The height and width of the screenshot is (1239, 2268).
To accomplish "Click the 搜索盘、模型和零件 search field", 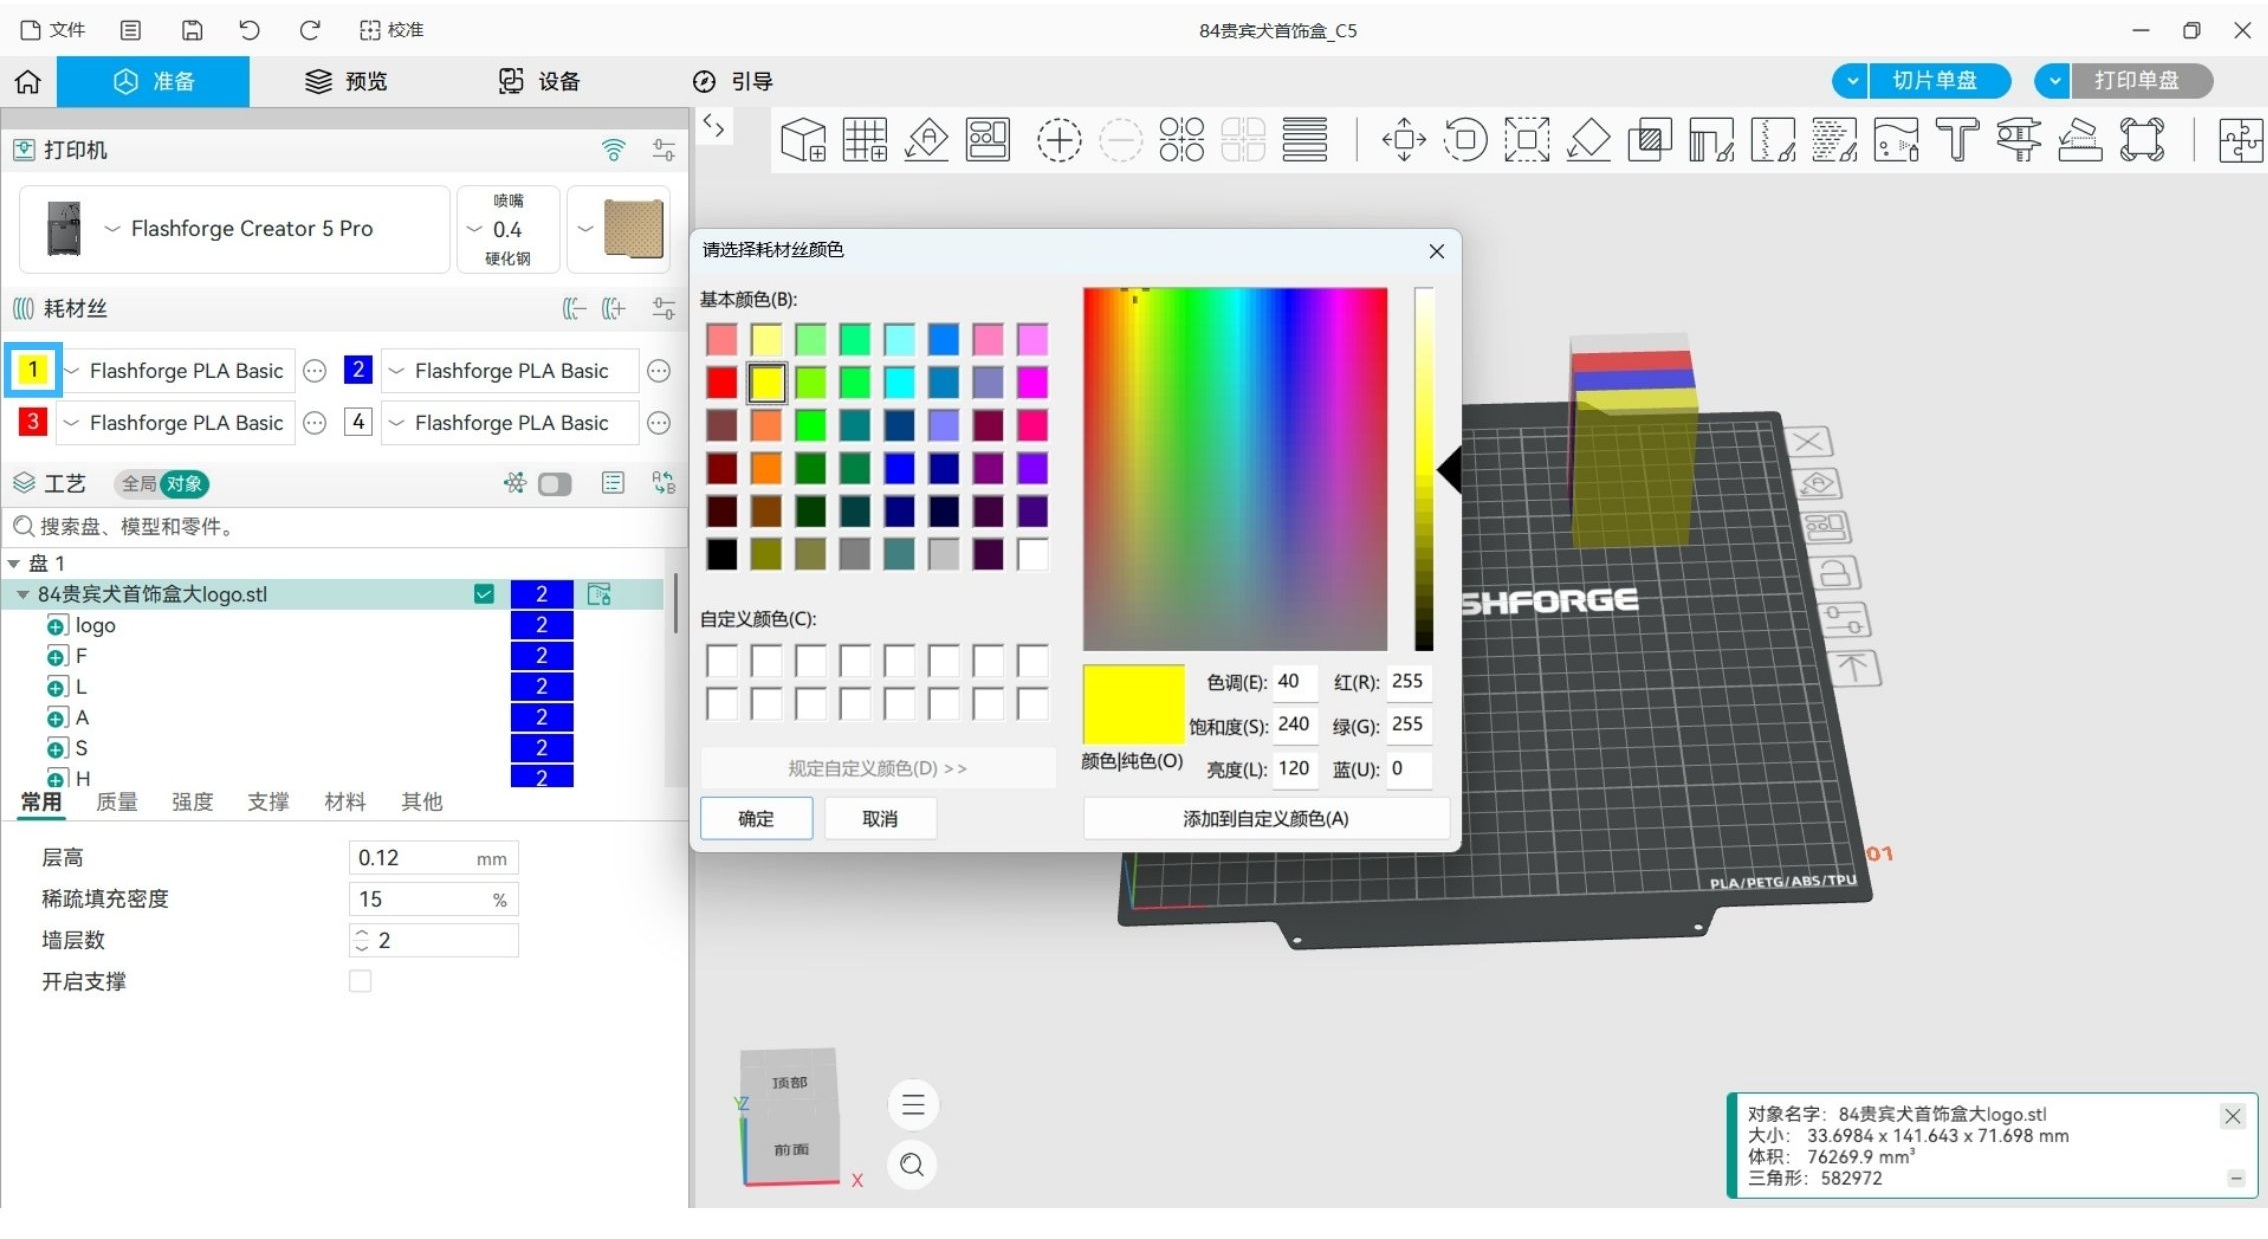I will point(344,527).
